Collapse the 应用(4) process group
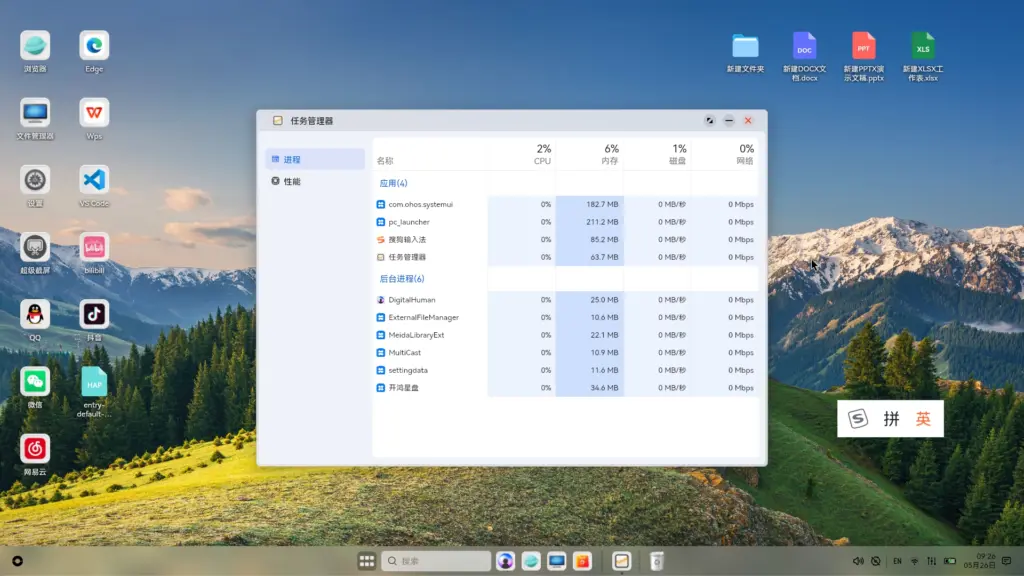 click(393, 183)
